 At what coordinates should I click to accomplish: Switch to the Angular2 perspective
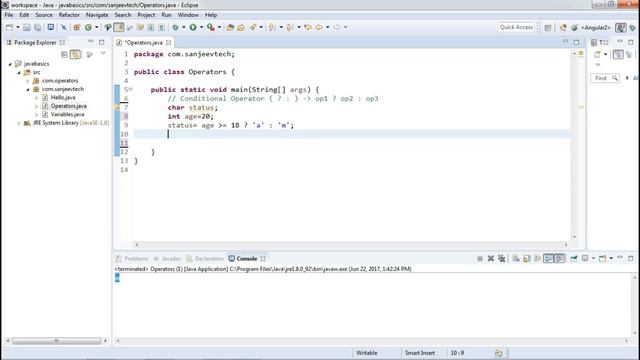pos(591,27)
